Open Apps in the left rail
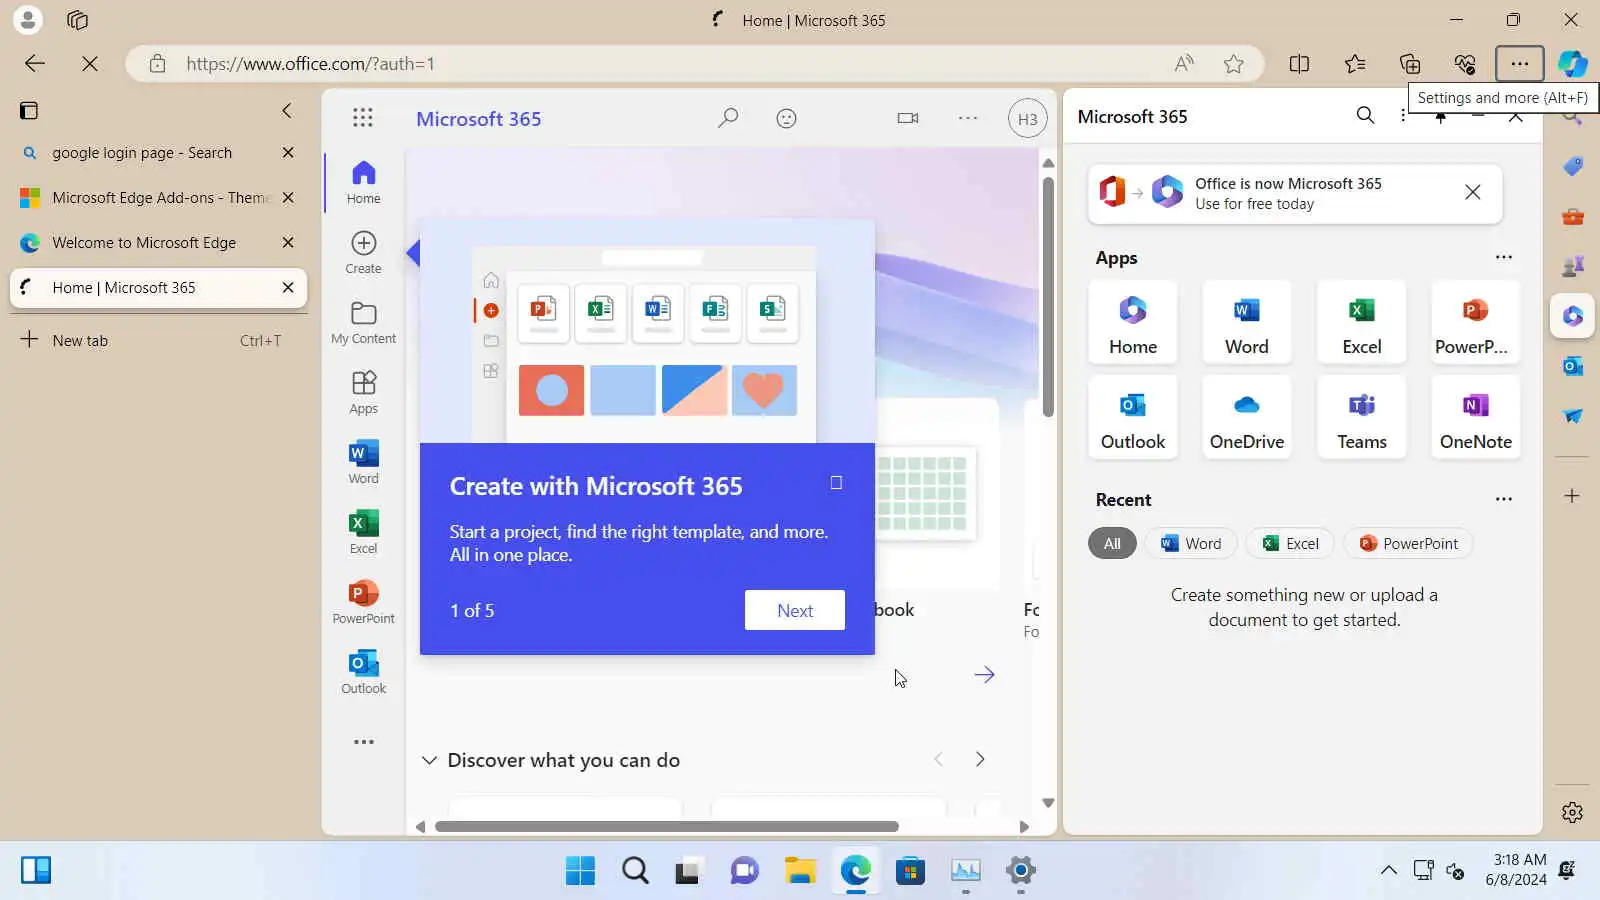 point(364,392)
